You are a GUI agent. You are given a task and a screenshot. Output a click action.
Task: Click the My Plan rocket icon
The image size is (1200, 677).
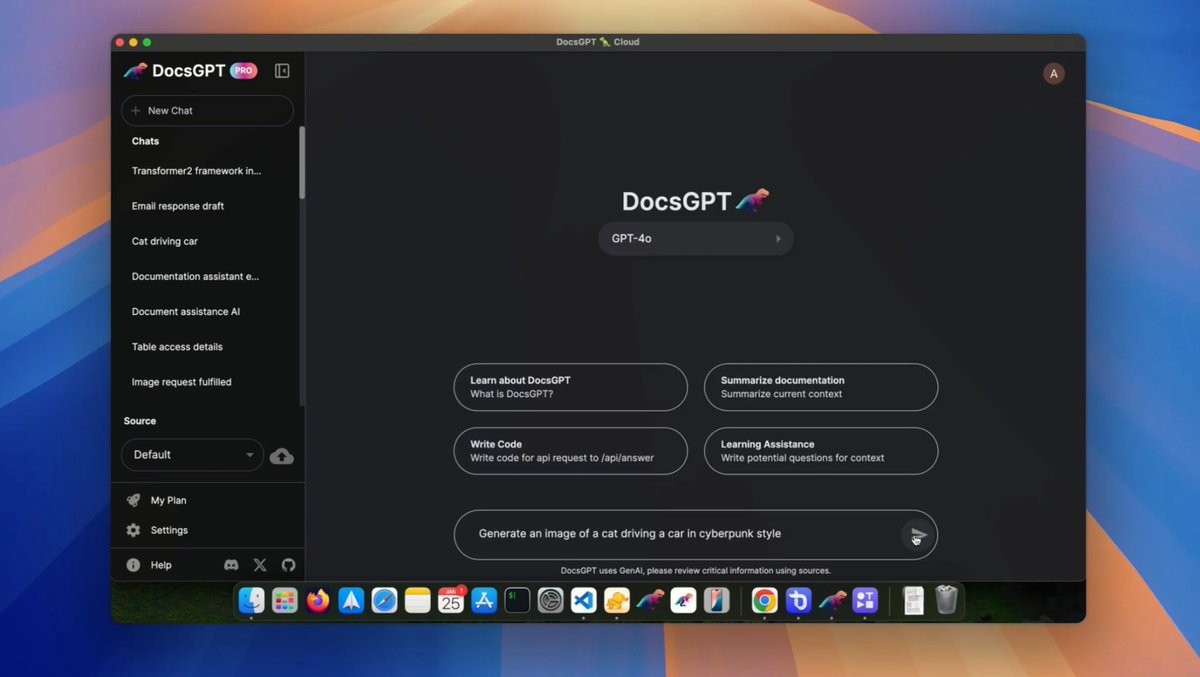[x=133, y=500]
